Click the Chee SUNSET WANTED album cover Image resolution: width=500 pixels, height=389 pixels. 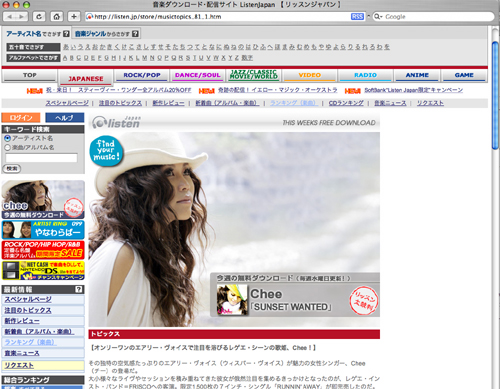point(232,300)
